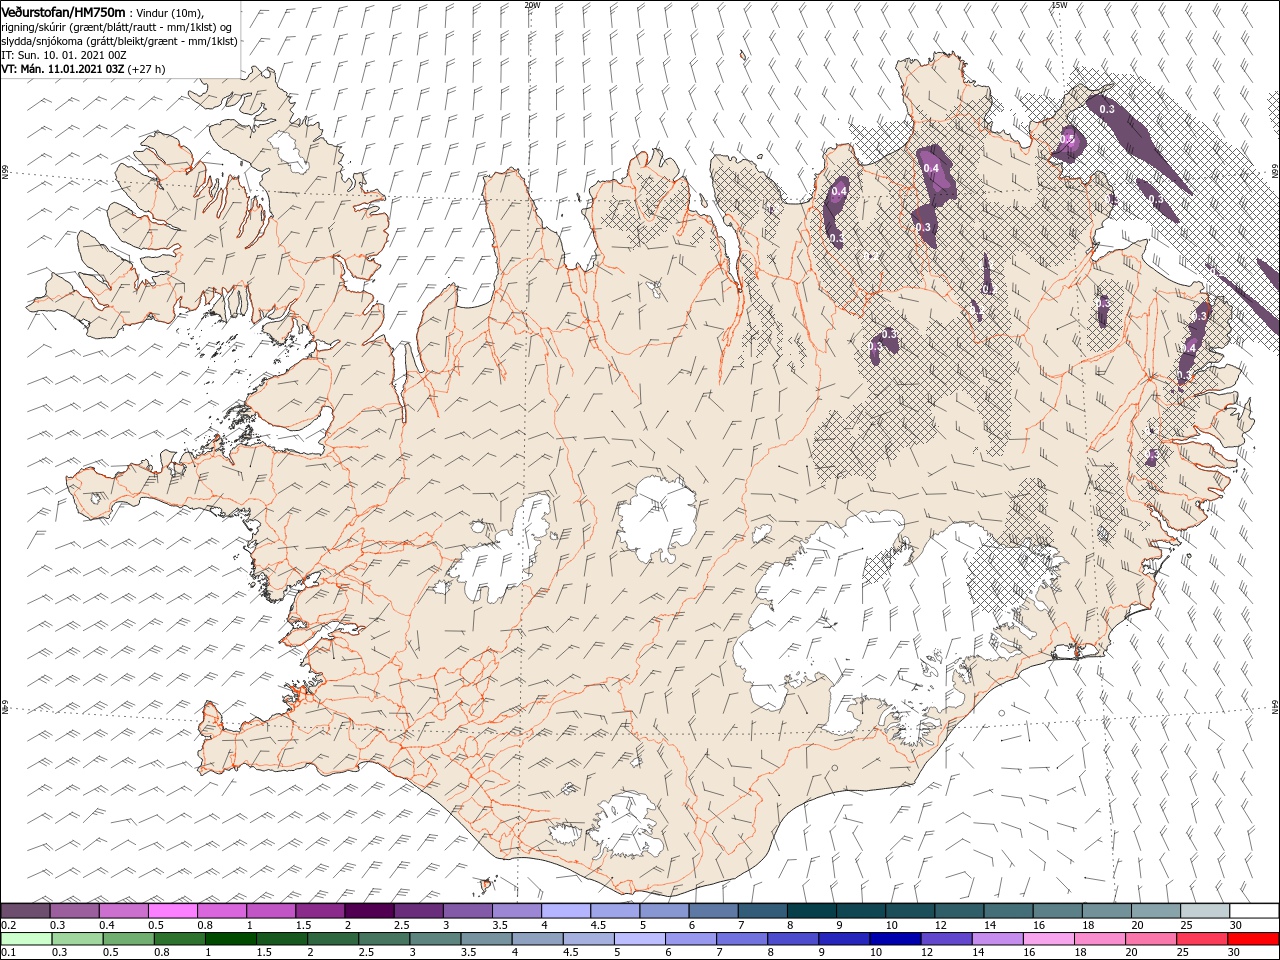Pick the lower legend swatch between 20 and 25
The width and height of the screenshot is (1280, 960).
1150,939
